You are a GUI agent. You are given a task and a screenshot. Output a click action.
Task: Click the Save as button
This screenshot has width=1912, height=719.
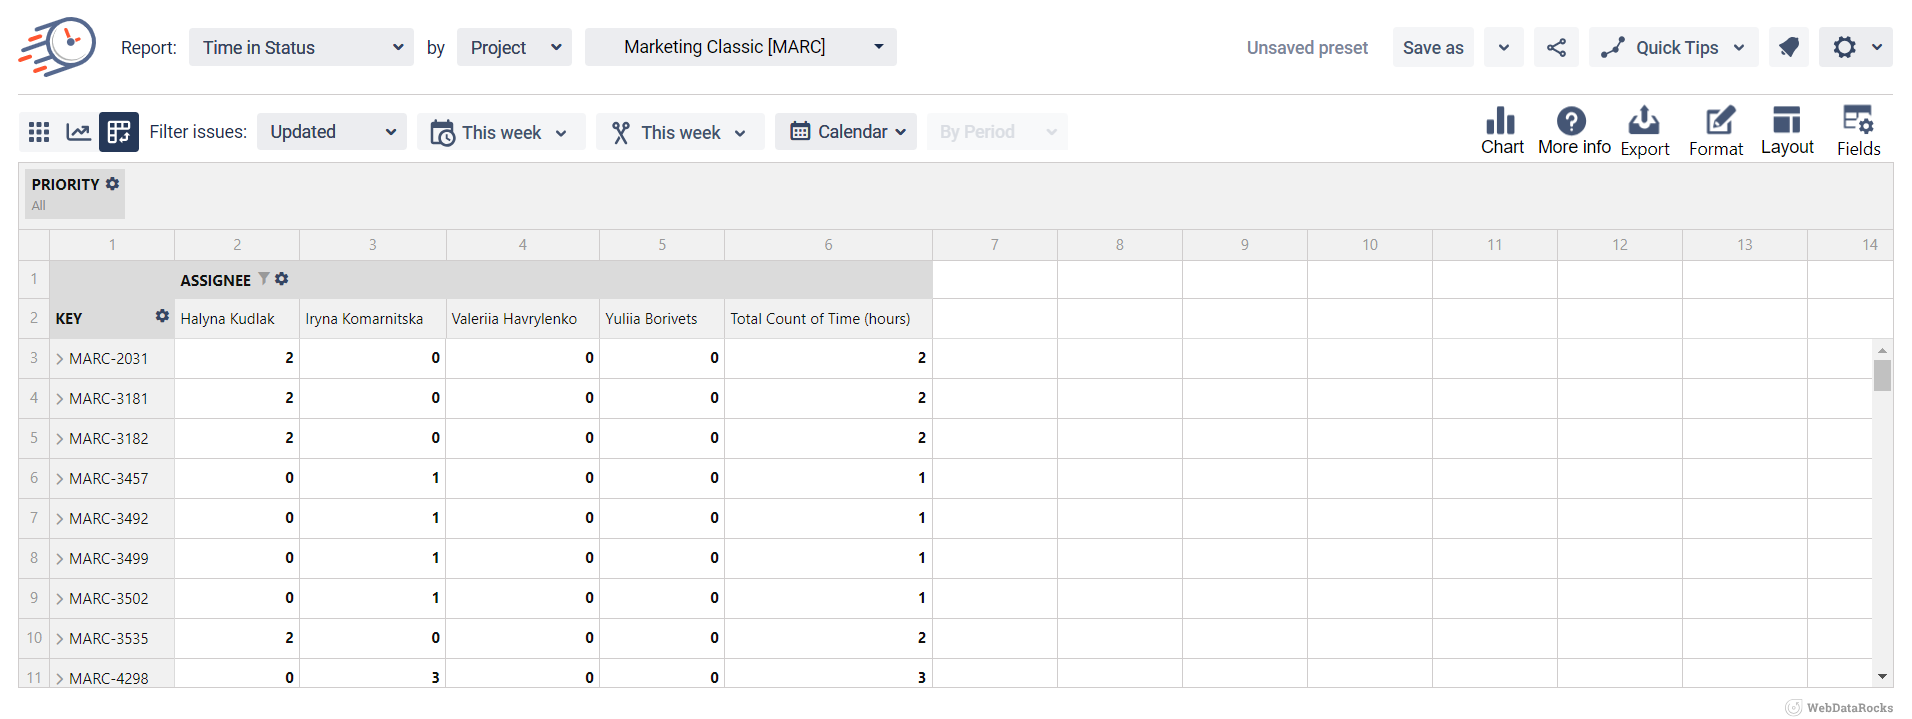[x=1432, y=47]
